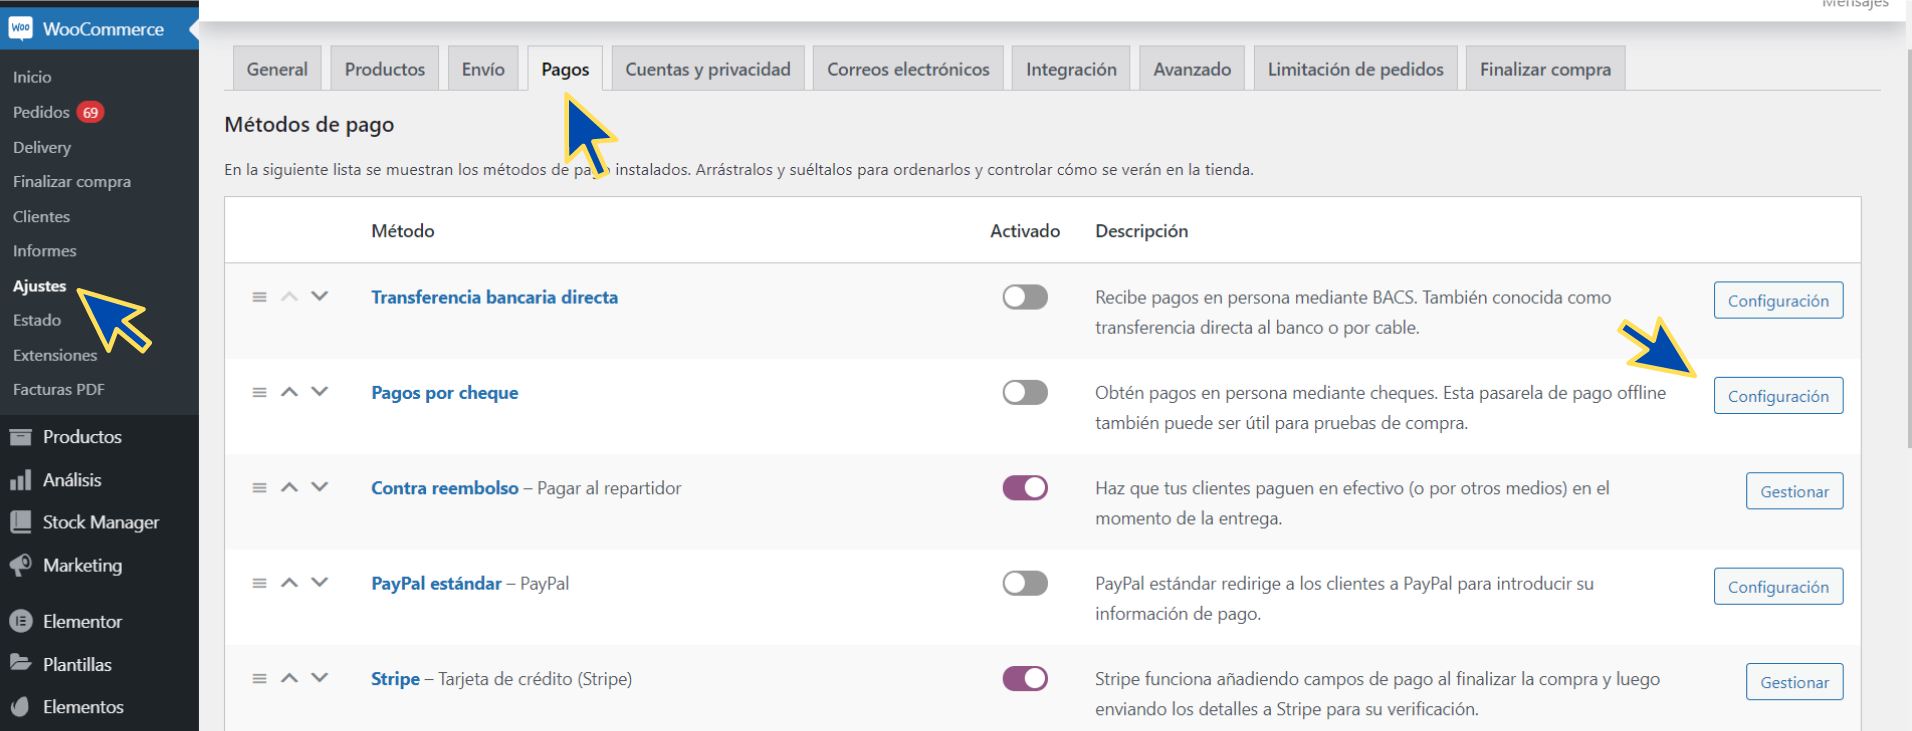Viewport: 1912px width, 731px height.
Task: Open Finalizar compra sidebar item
Action: (x=72, y=182)
